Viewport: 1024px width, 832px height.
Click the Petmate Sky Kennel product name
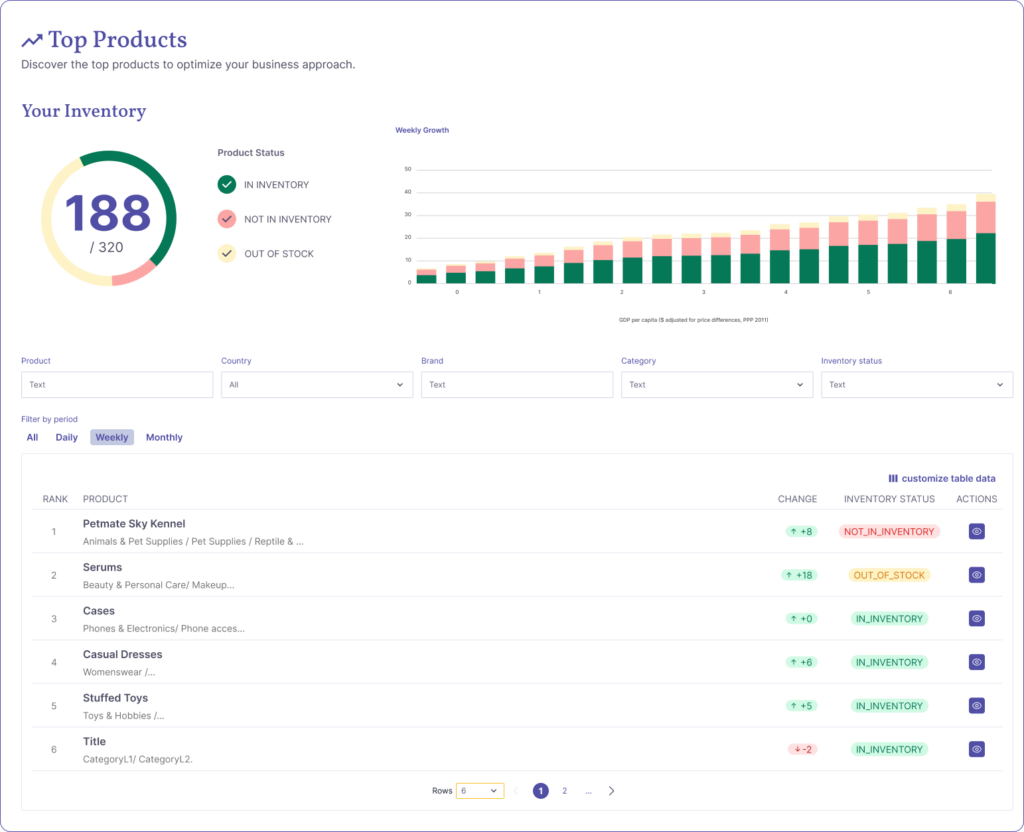134,524
